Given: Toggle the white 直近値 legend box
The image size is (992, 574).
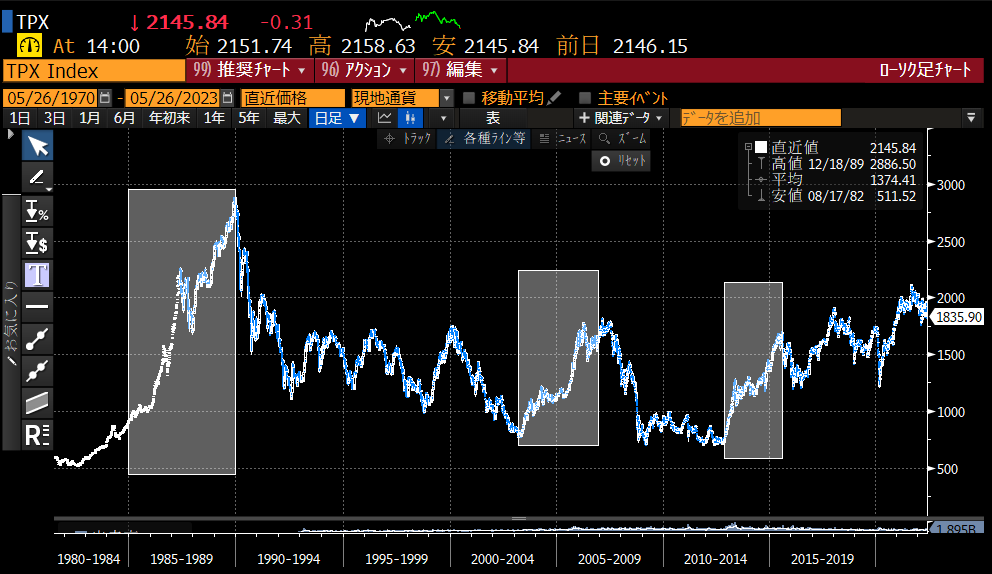Looking at the screenshot, I should click(x=761, y=147).
